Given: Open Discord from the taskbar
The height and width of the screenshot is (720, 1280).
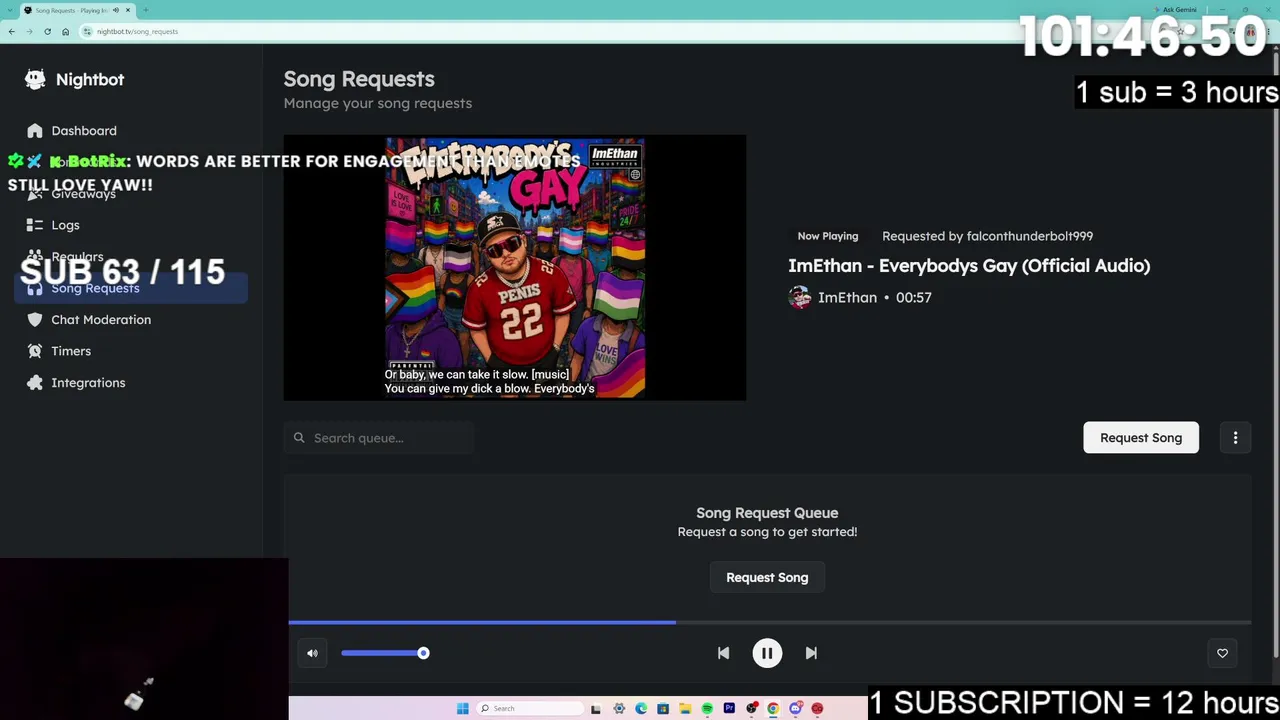Looking at the screenshot, I should [x=795, y=709].
